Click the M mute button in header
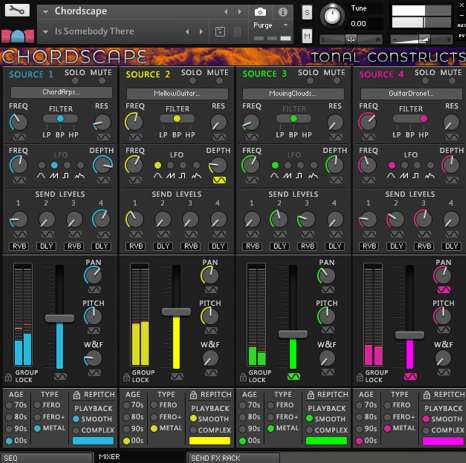 (307, 36)
